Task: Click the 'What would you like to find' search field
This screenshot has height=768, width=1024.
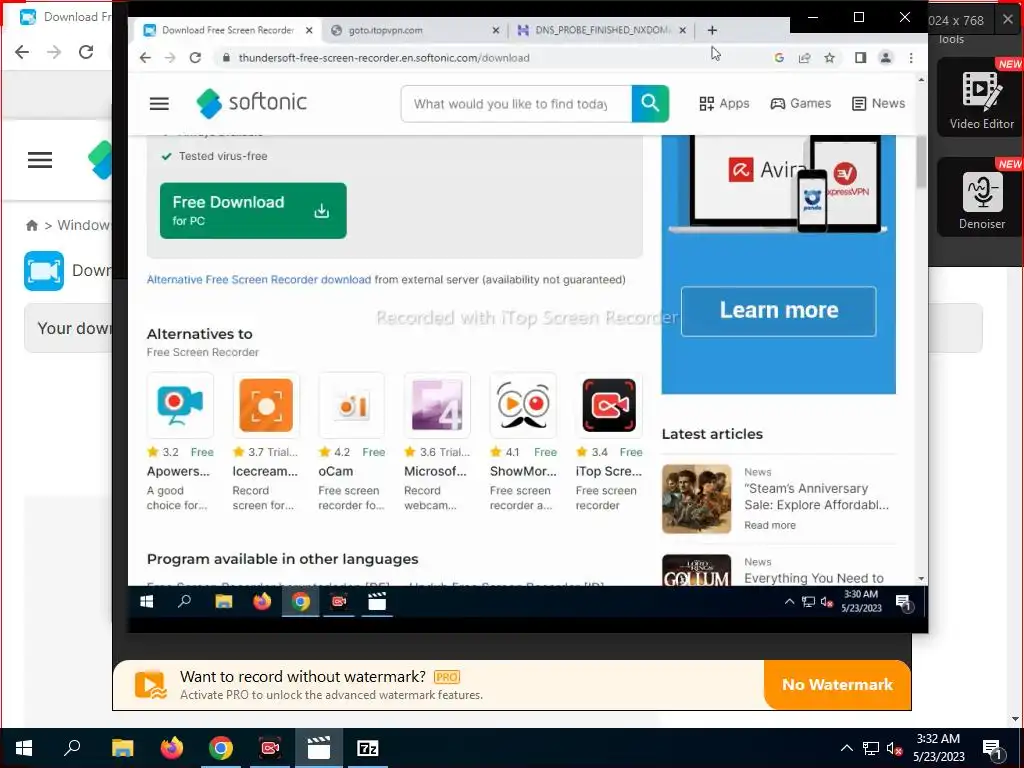Action: tap(516, 103)
